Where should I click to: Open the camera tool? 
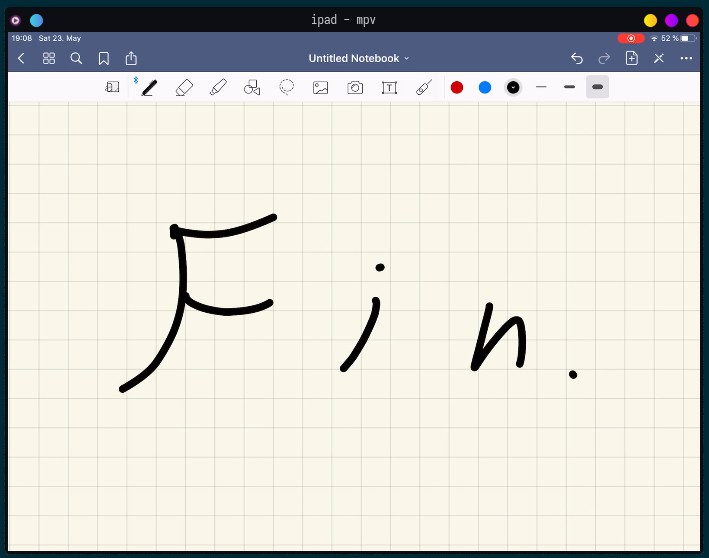[355, 87]
